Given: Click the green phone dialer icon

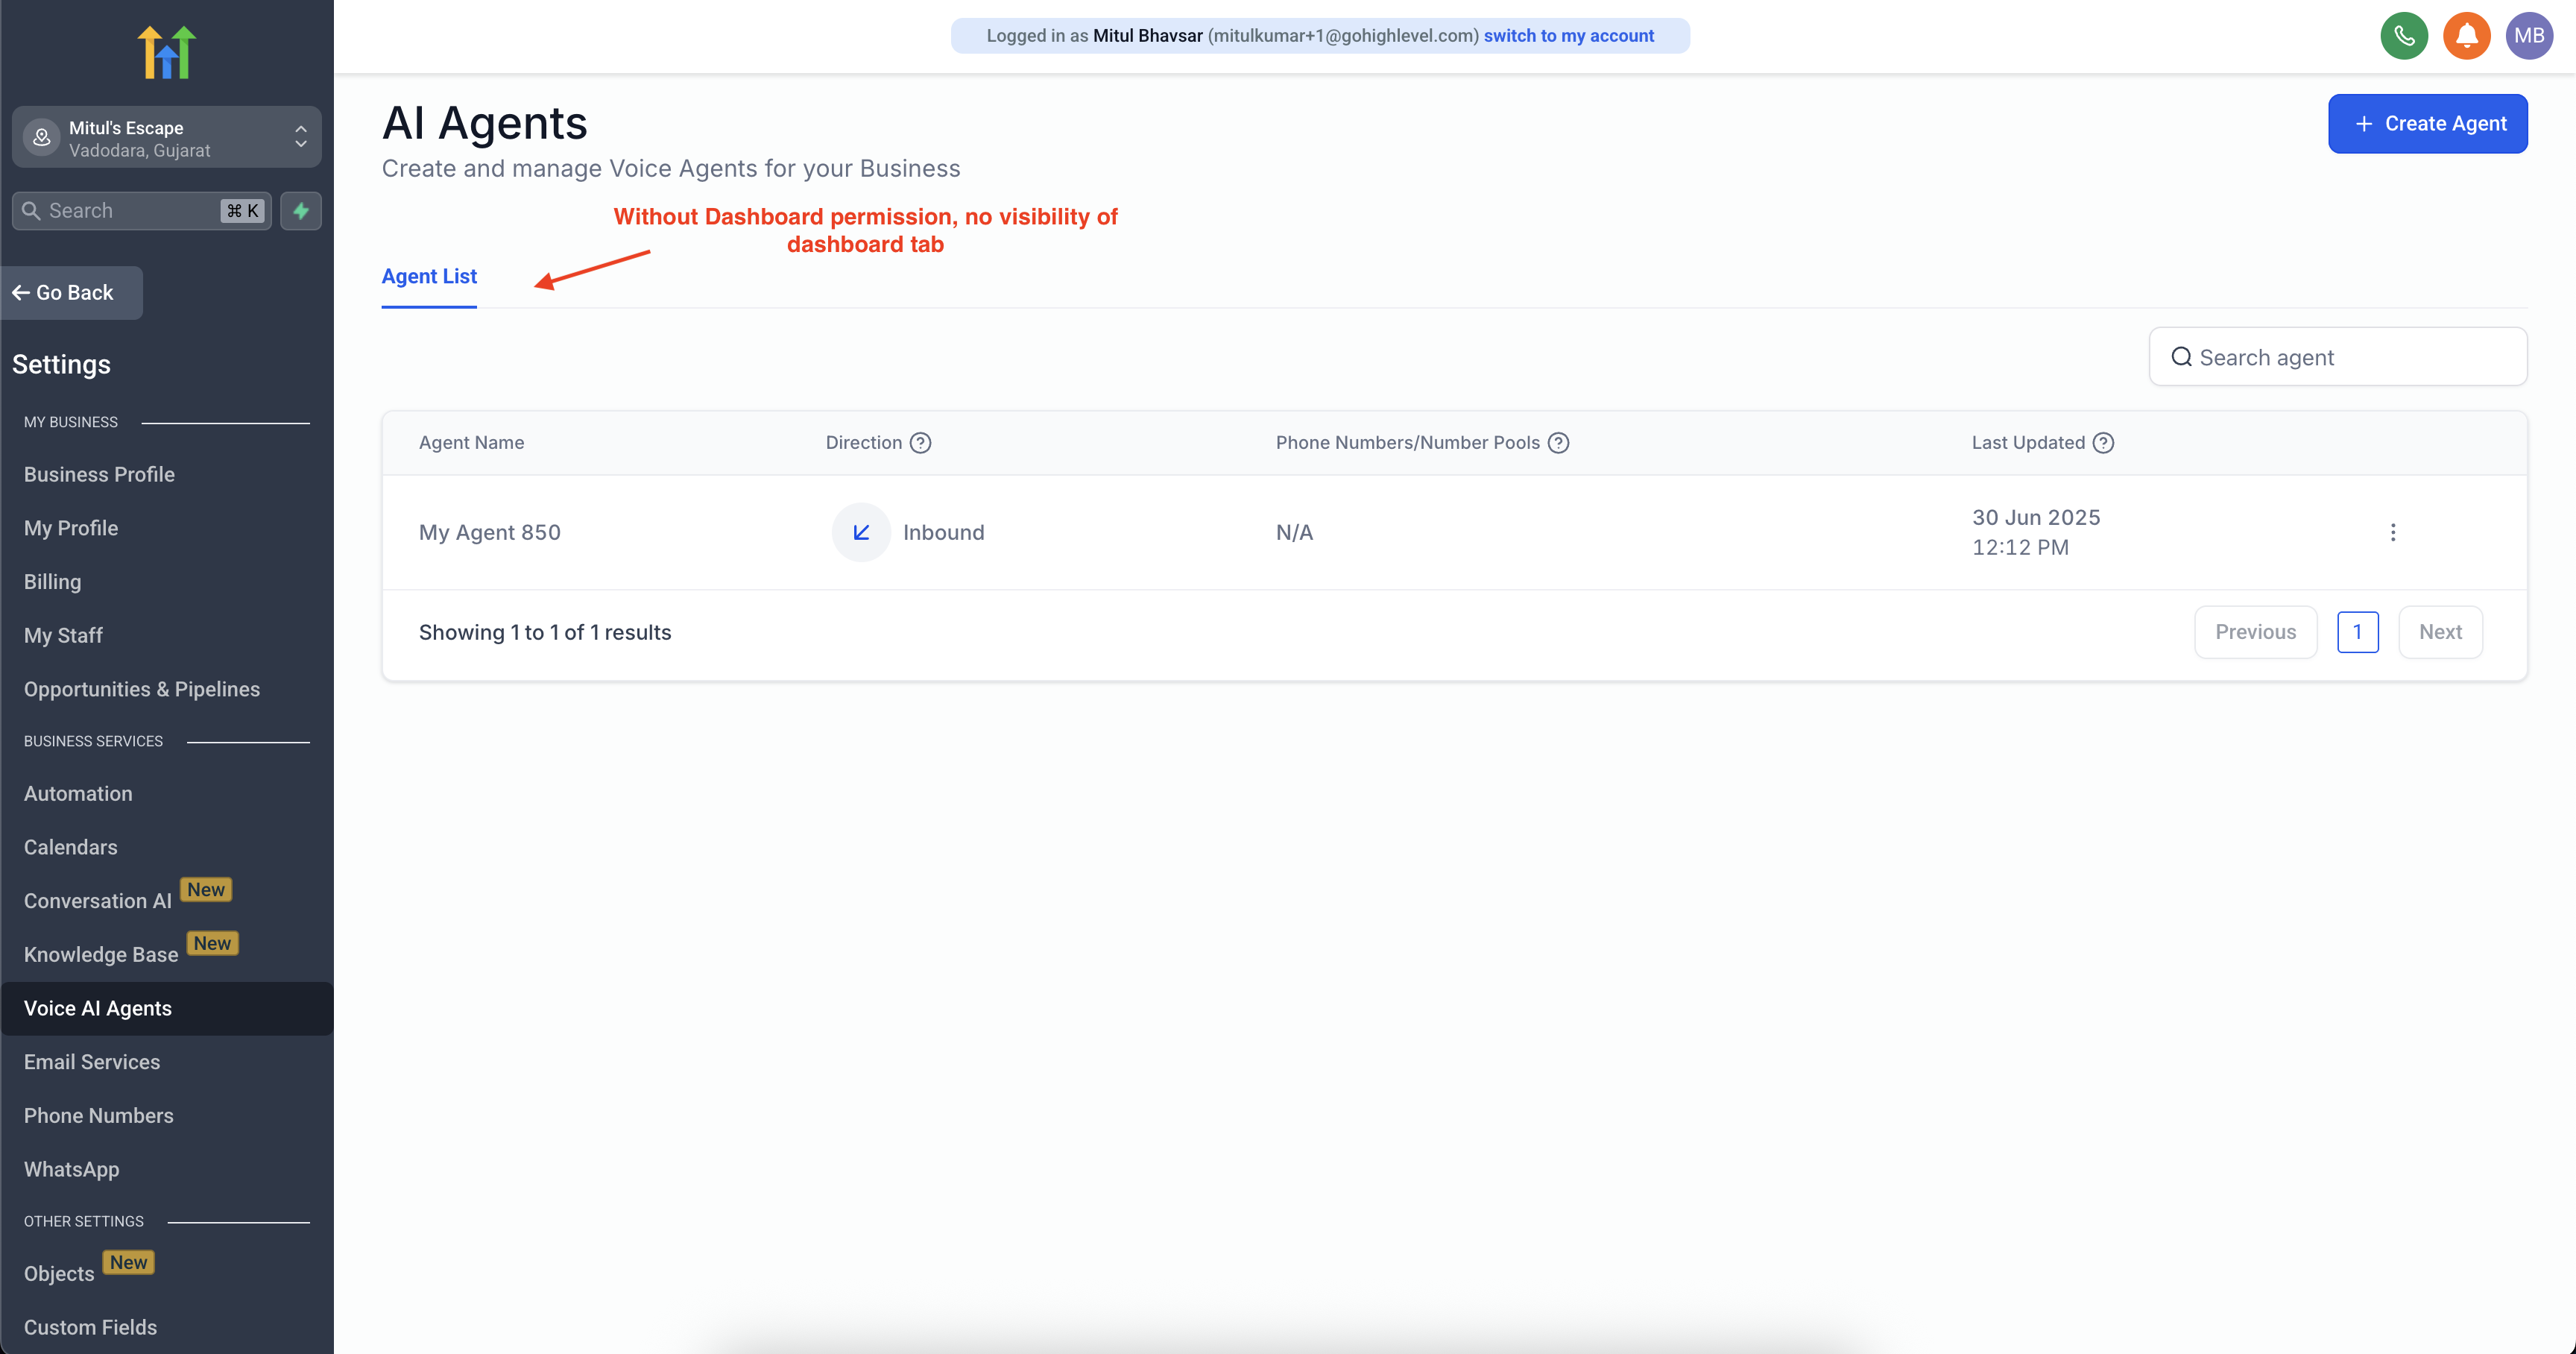Looking at the screenshot, I should [2403, 36].
